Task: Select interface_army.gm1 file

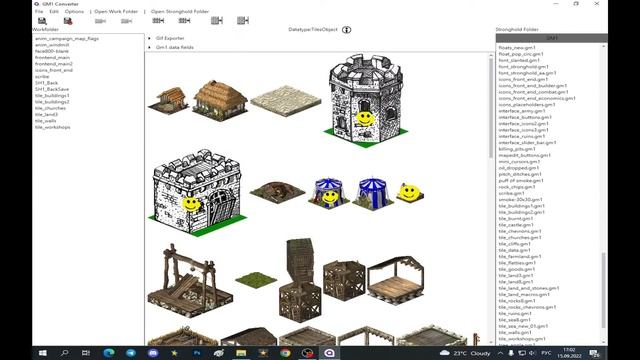Action: coord(522,111)
